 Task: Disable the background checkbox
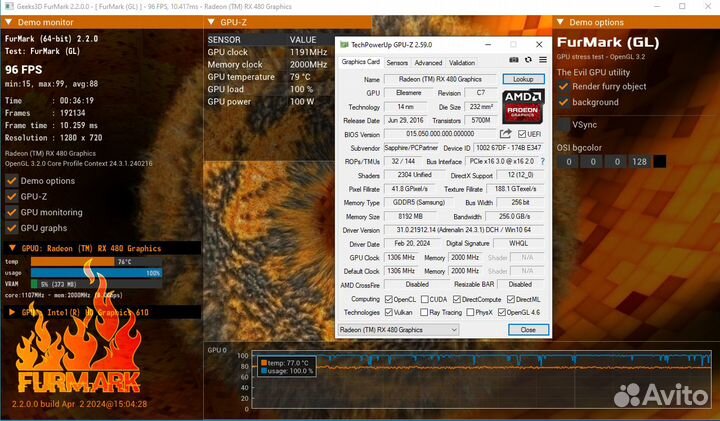point(563,102)
